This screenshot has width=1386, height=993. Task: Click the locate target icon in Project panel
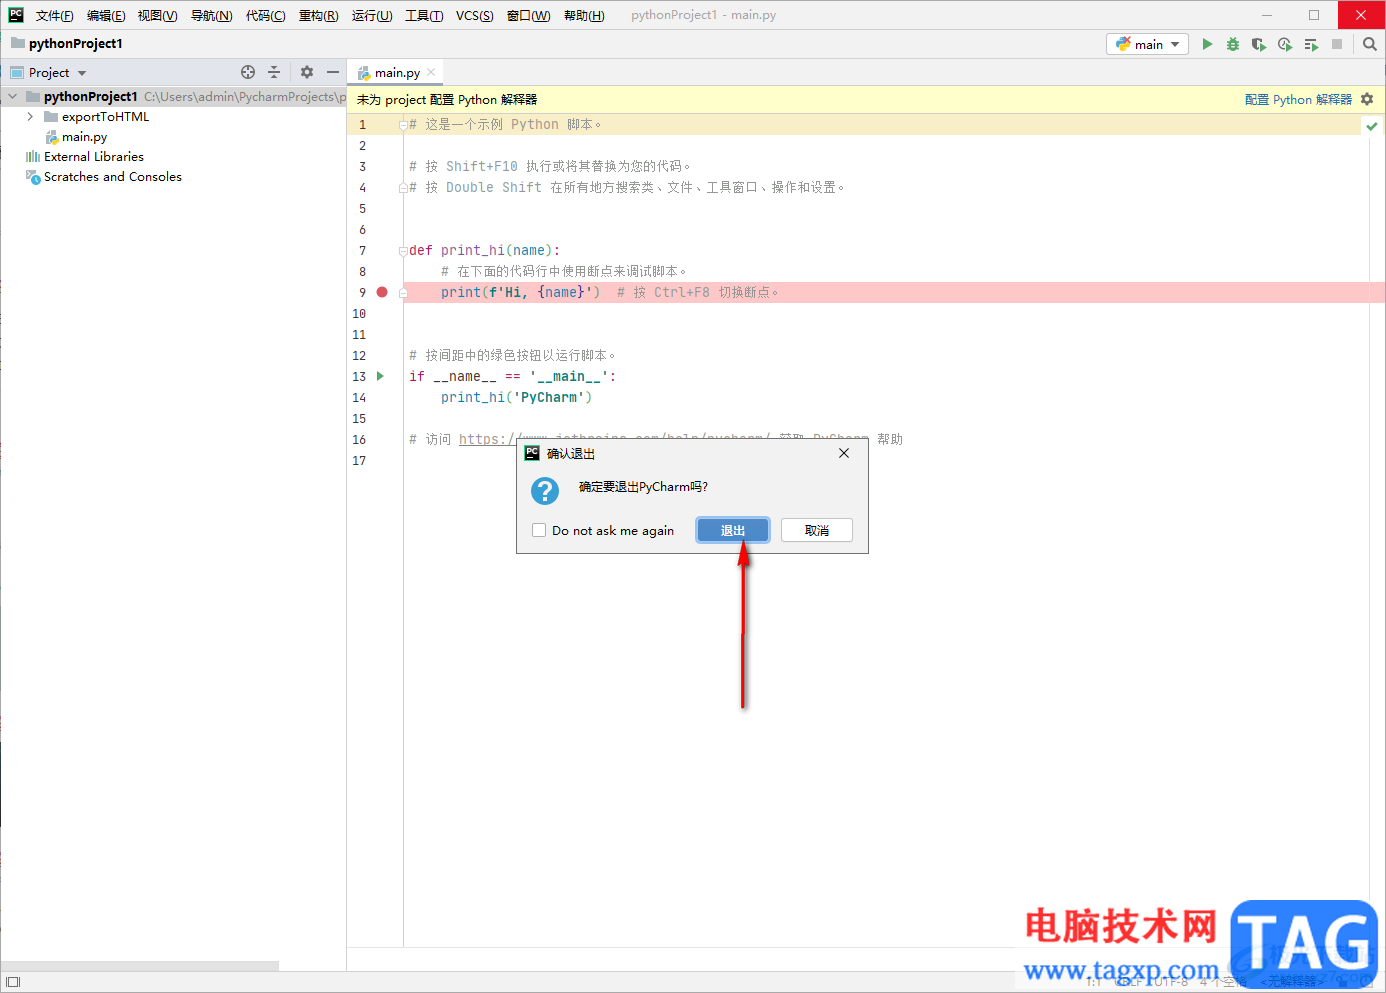coord(248,72)
